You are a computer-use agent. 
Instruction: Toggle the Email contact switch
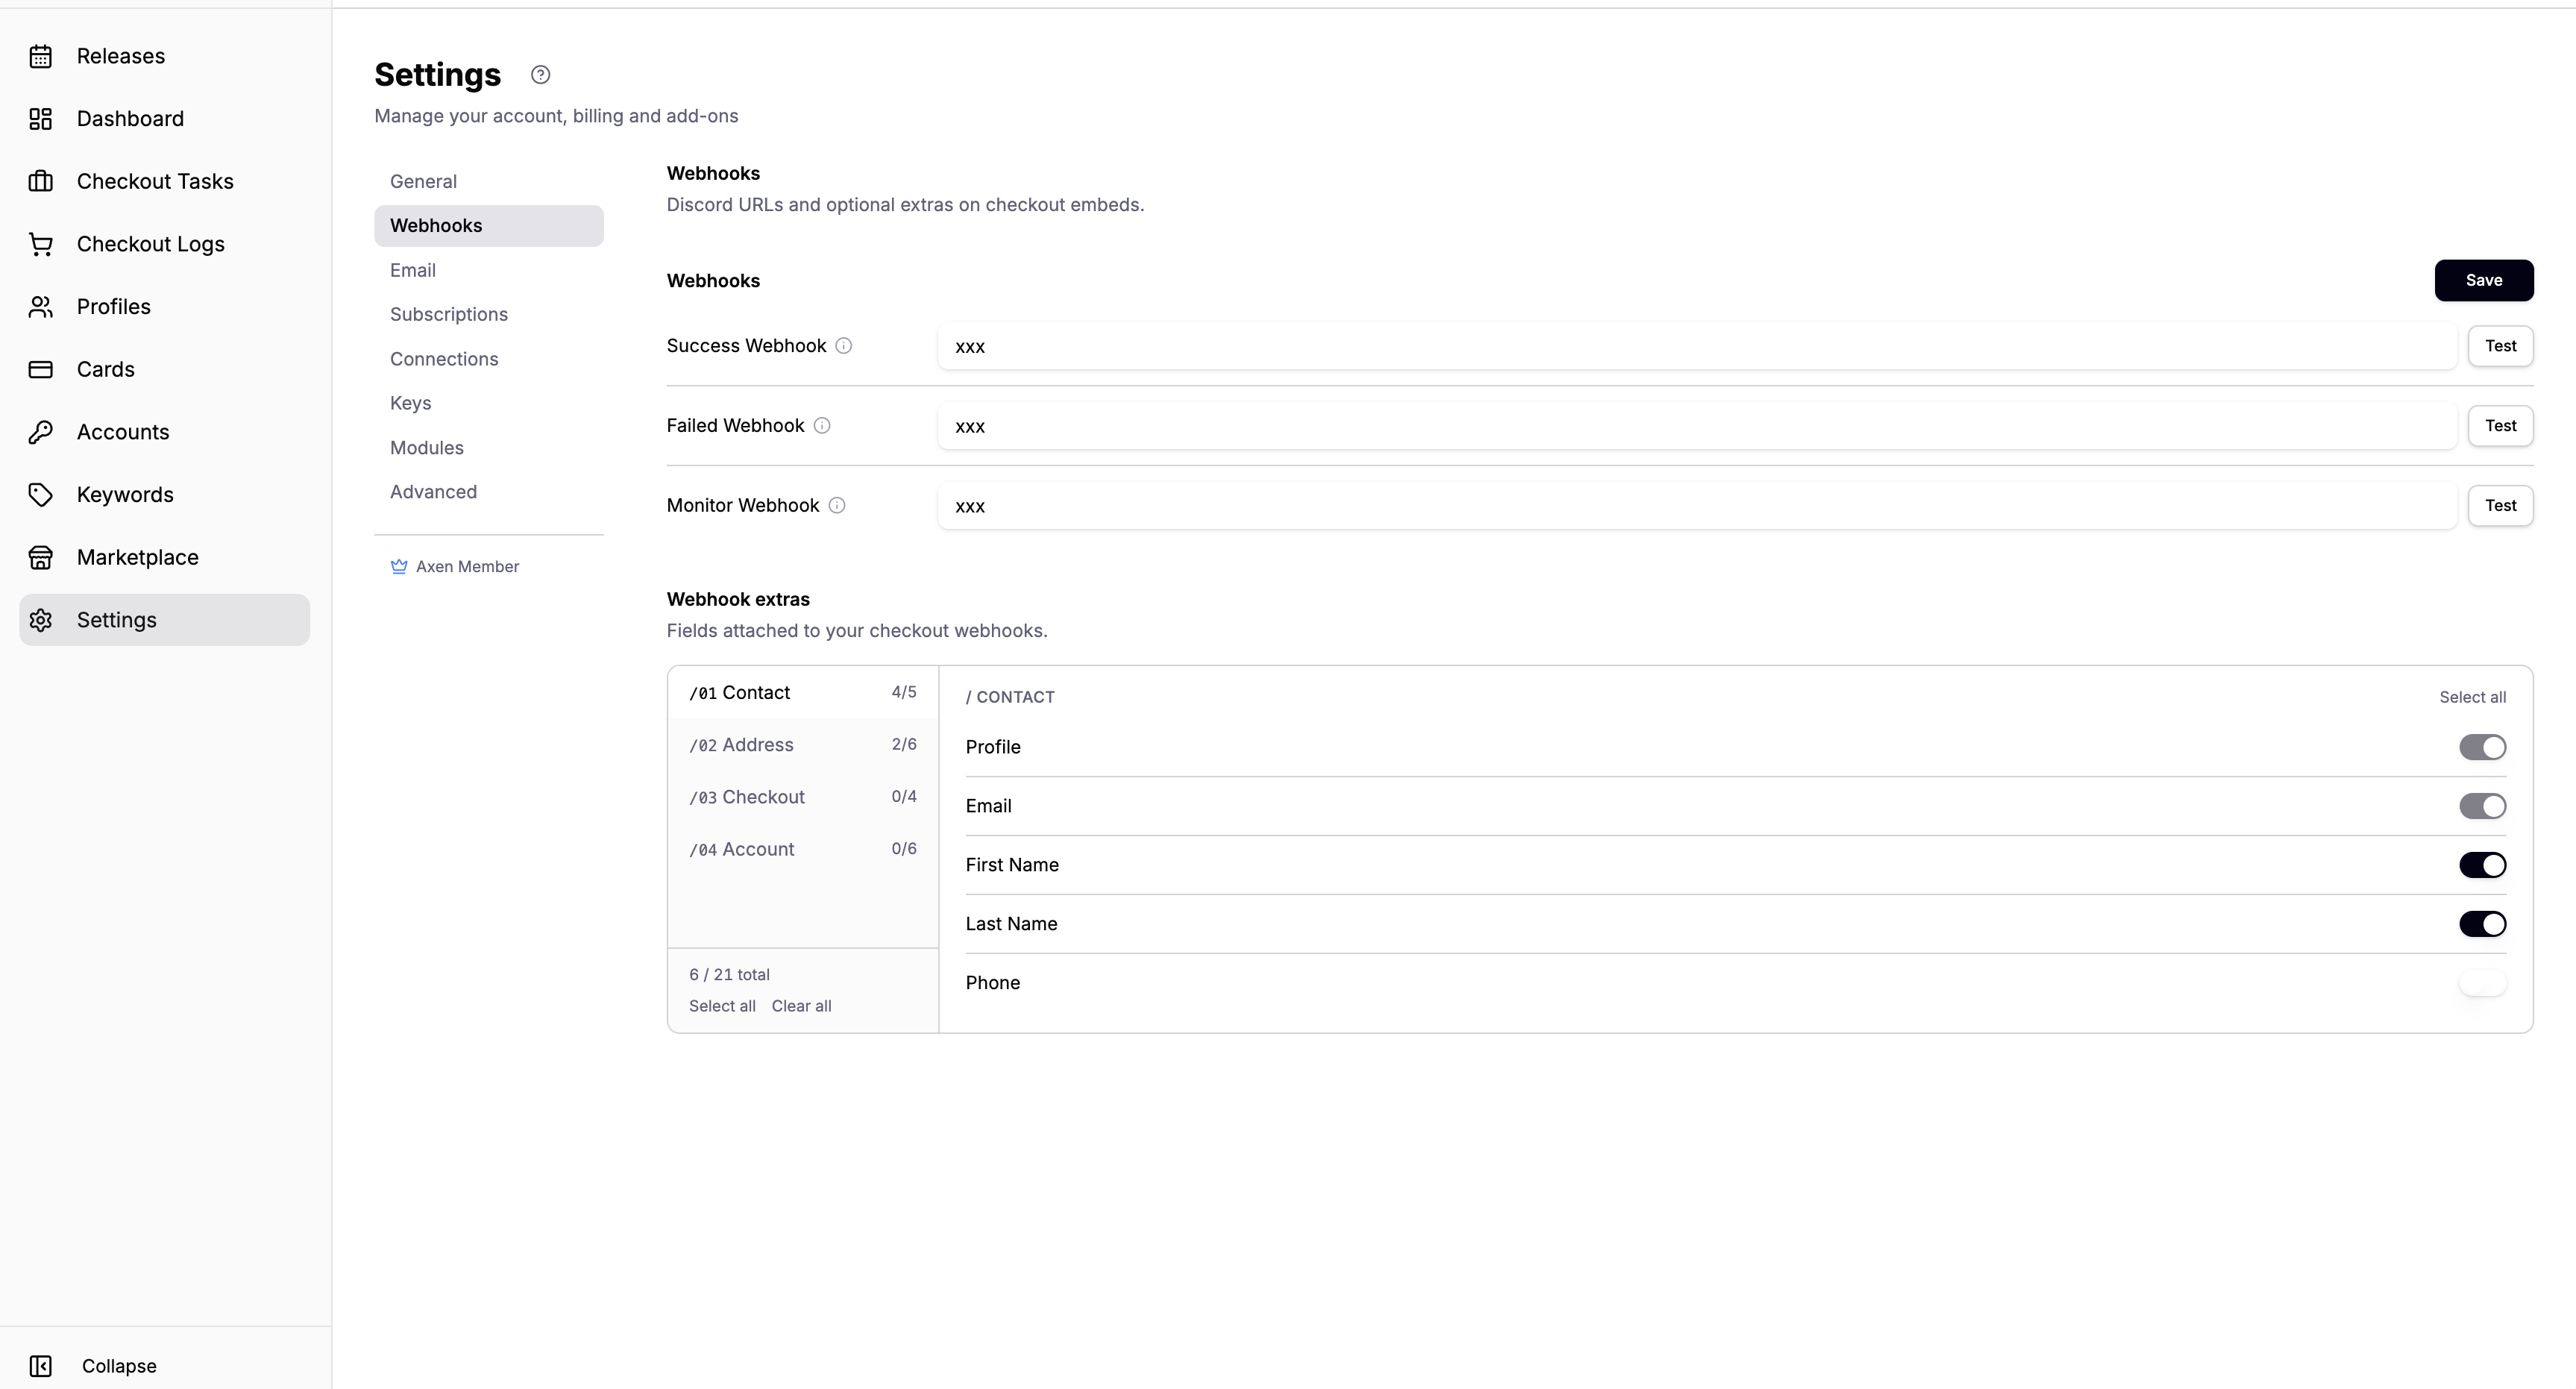pos(2482,806)
